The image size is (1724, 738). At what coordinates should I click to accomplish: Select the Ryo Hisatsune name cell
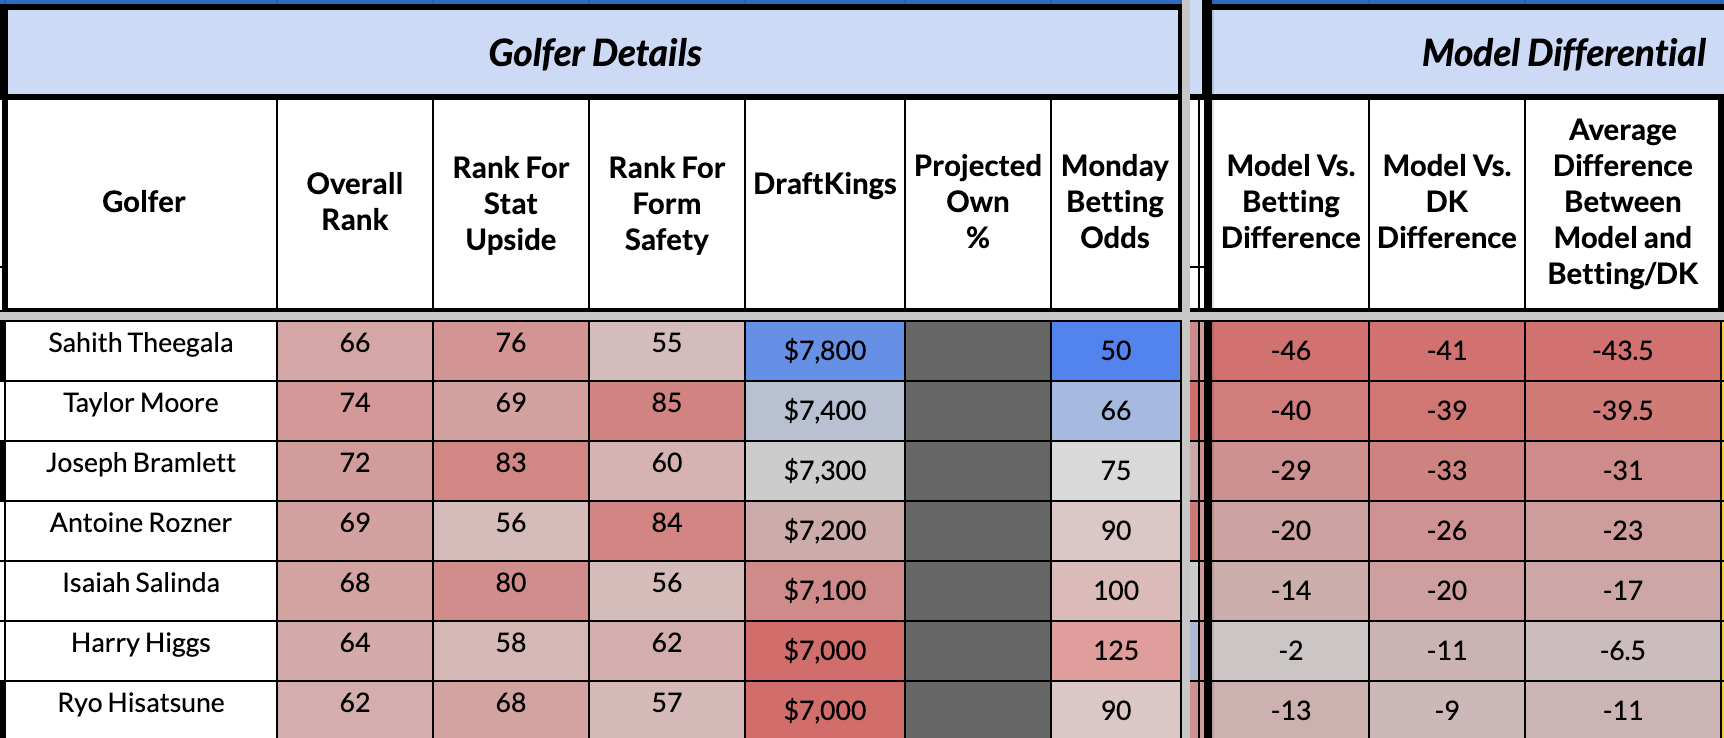(141, 704)
